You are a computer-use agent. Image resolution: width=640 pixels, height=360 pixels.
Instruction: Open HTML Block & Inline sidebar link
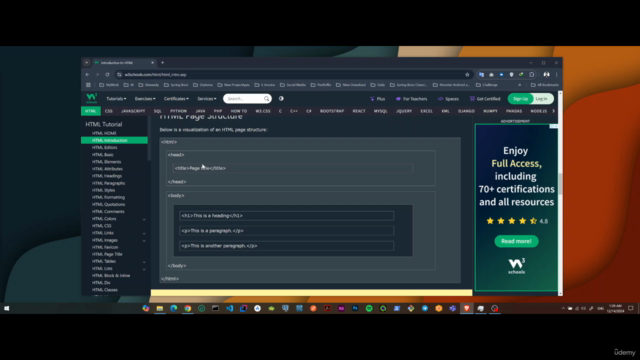click(x=111, y=276)
